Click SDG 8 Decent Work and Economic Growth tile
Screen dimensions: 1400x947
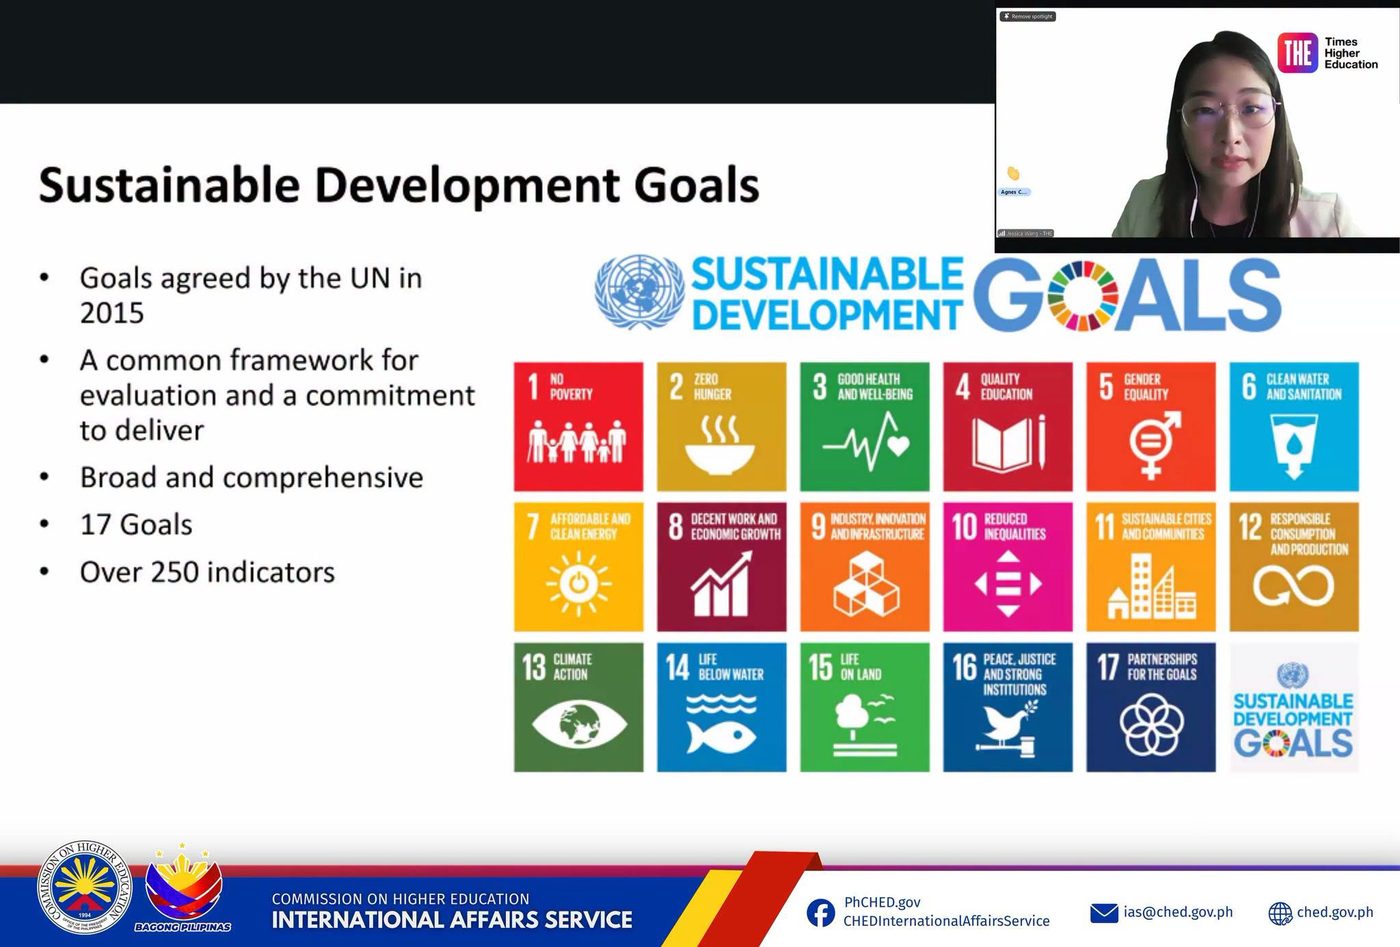click(721, 567)
